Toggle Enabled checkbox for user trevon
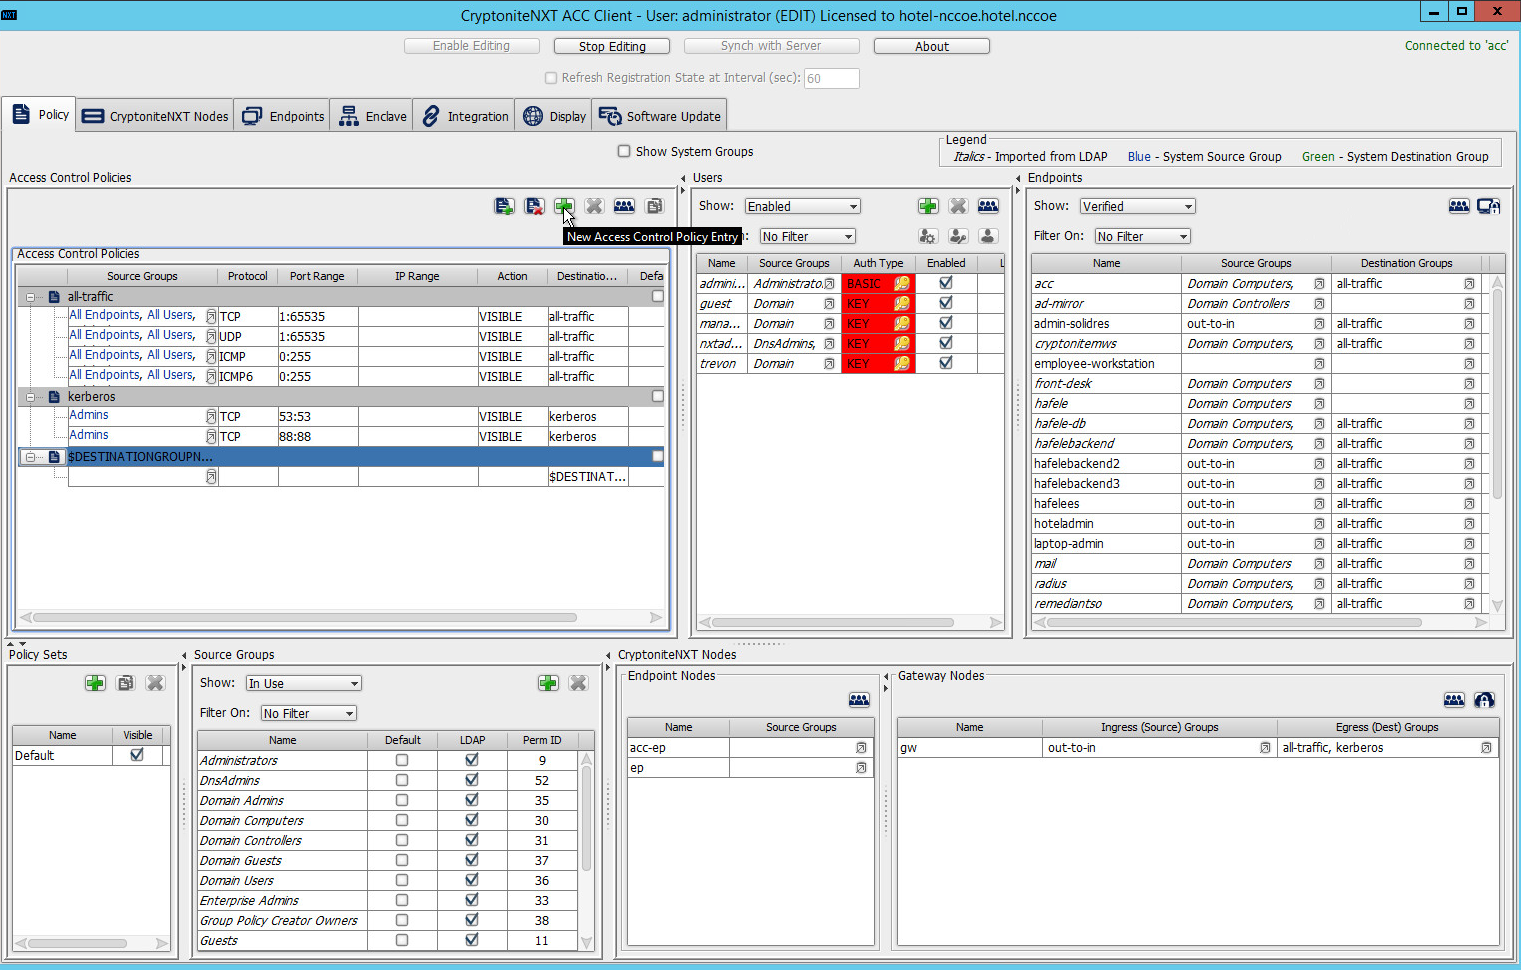This screenshot has width=1521, height=970. point(946,363)
